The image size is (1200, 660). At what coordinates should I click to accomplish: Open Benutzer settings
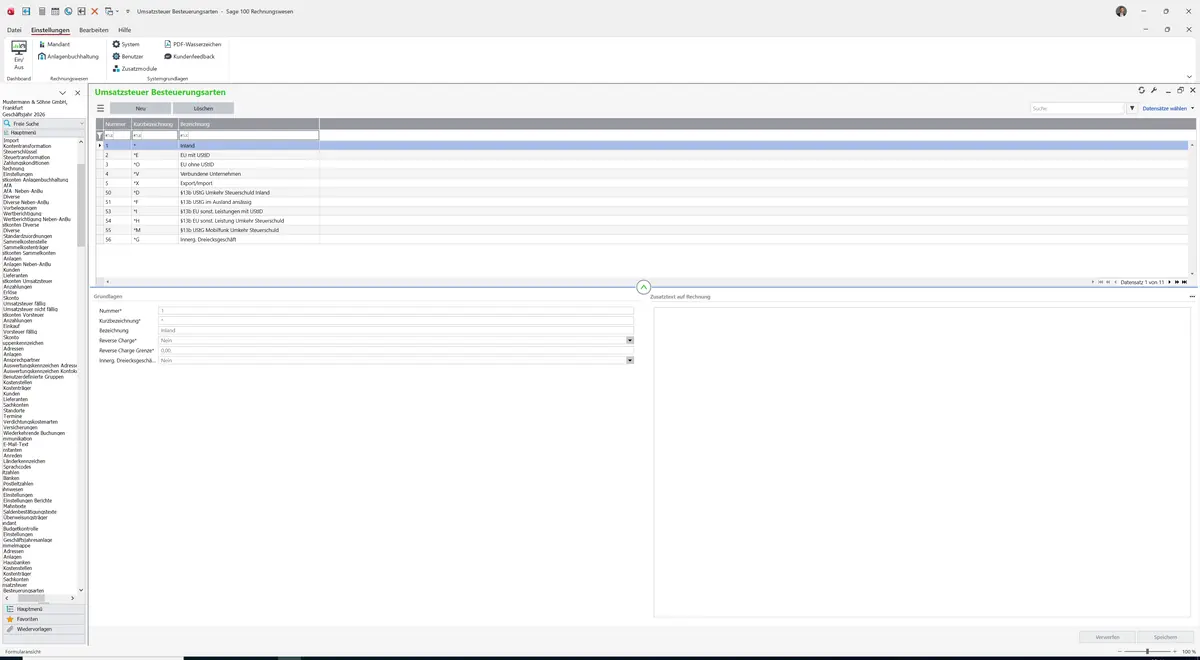128,57
